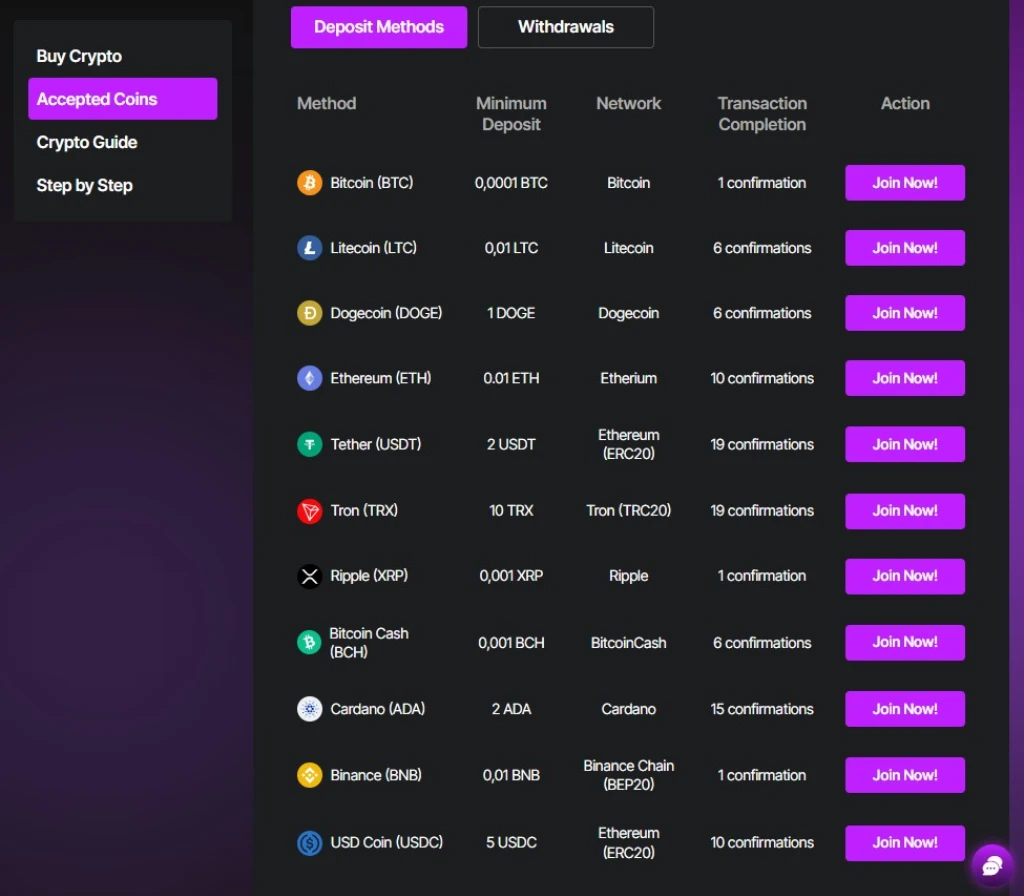Image resolution: width=1024 pixels, height=896 pixels.
Task: Click the Ripple (XRP) coin icon
Action: pyautogui.click(x=310, y=576)
